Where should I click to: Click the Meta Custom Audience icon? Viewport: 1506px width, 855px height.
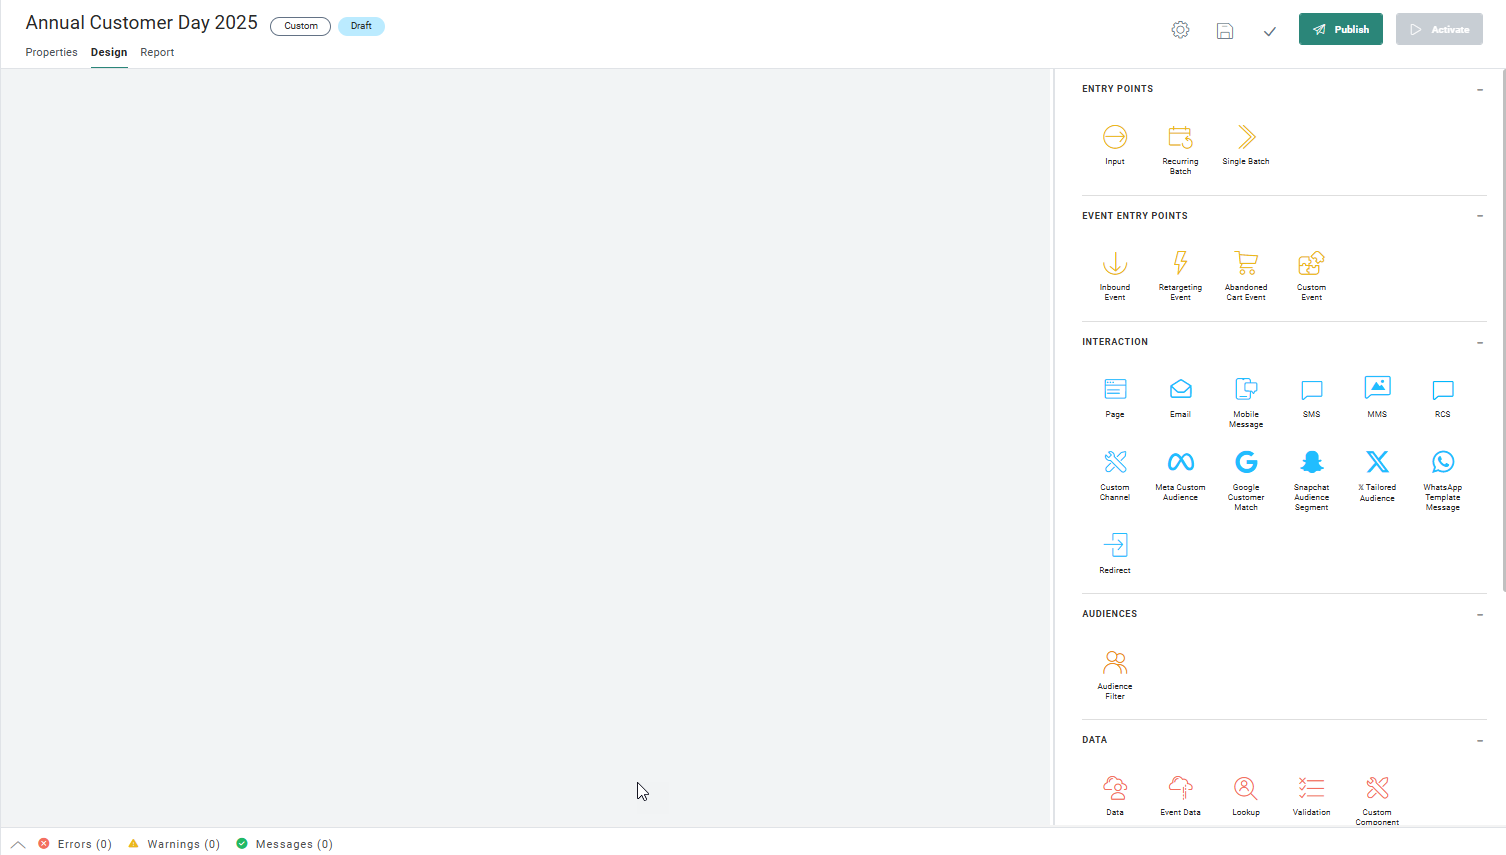pyautogui.click(x=1180, y=463)
